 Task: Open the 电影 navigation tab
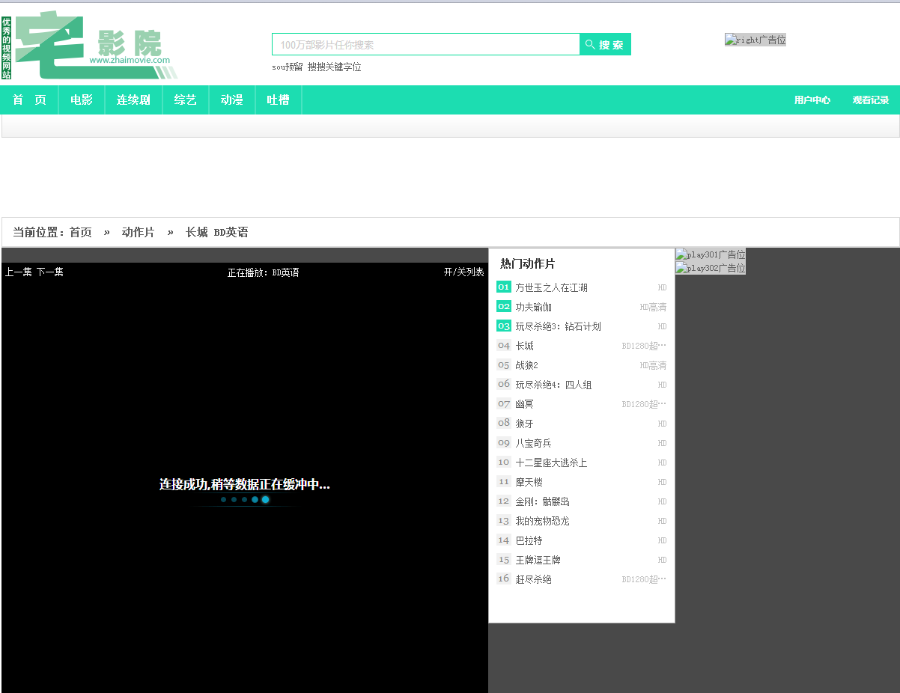click(x=82, y=100)
